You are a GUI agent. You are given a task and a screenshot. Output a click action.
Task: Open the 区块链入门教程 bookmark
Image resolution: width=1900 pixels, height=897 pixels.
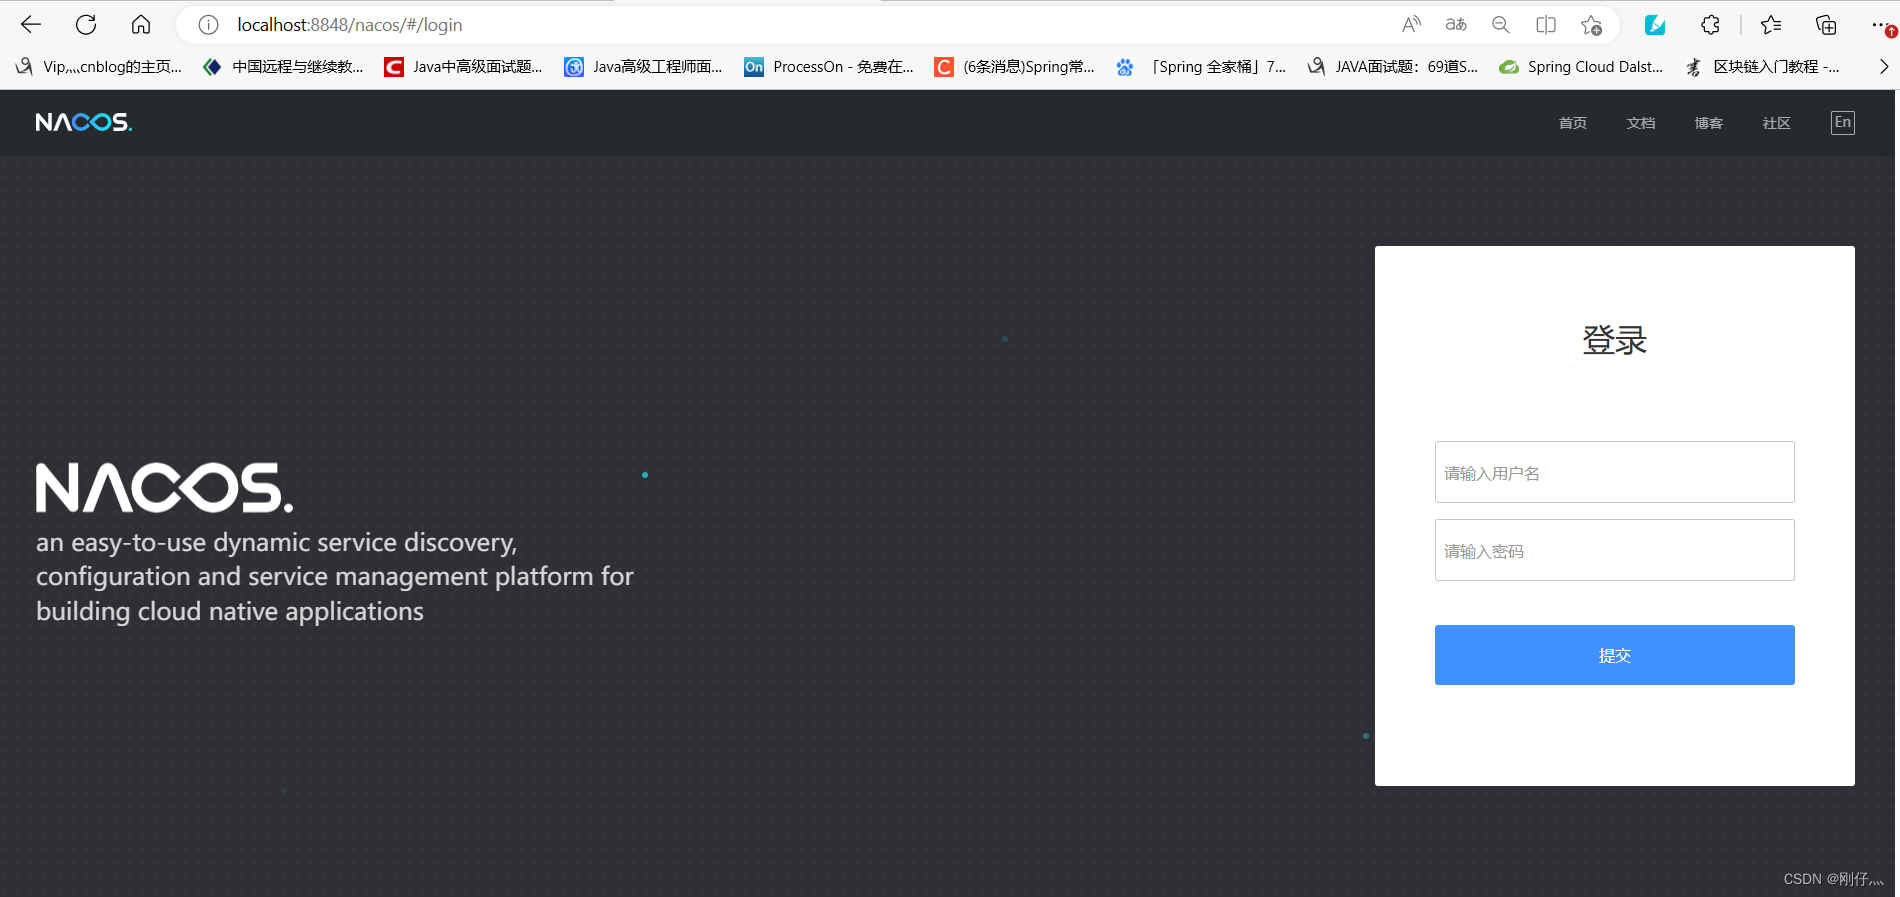(1763, 67)
